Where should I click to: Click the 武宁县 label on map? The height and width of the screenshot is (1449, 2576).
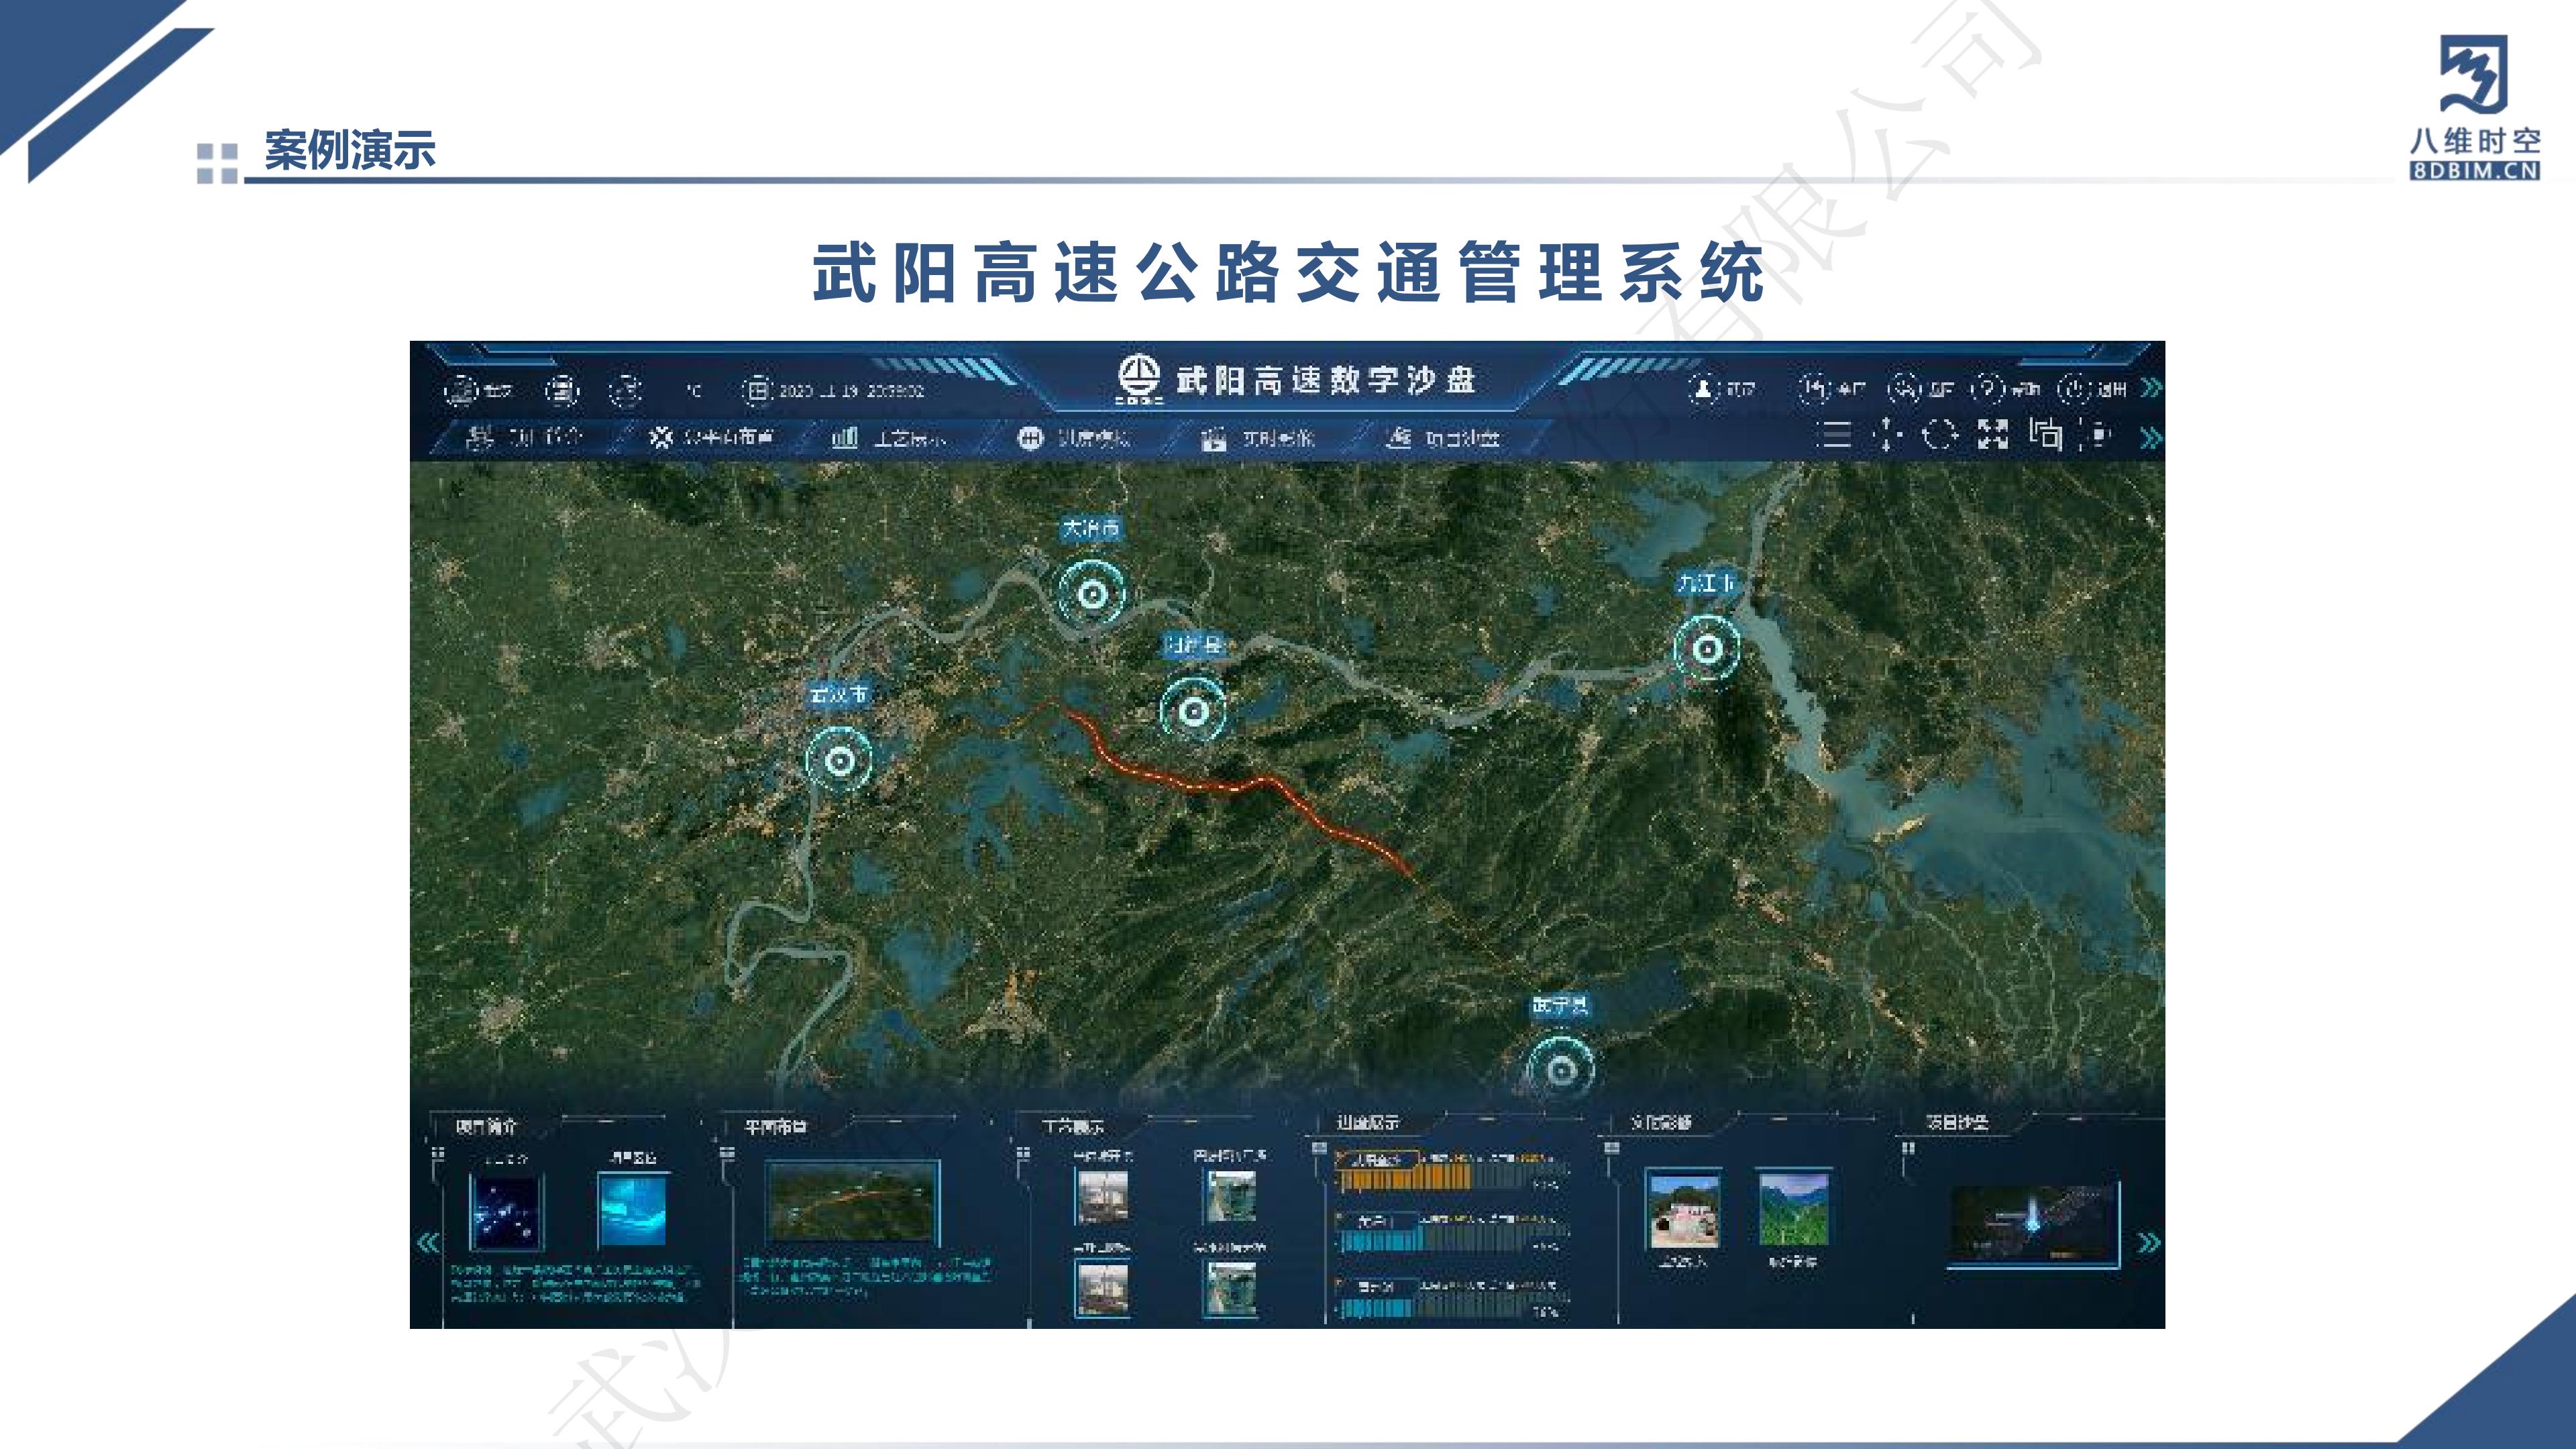pyautogui.click(x=1560, y=1005)
